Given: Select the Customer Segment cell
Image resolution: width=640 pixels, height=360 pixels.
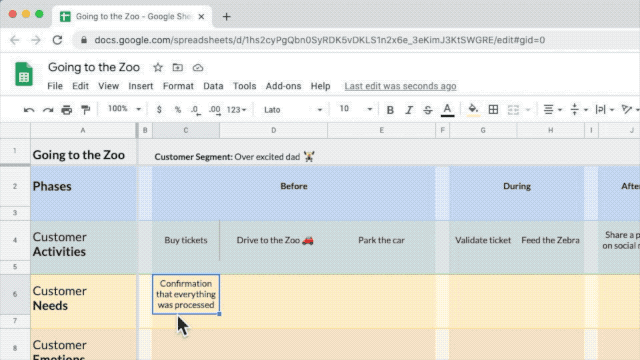Looking at the screenshot, I should (235, 157).
